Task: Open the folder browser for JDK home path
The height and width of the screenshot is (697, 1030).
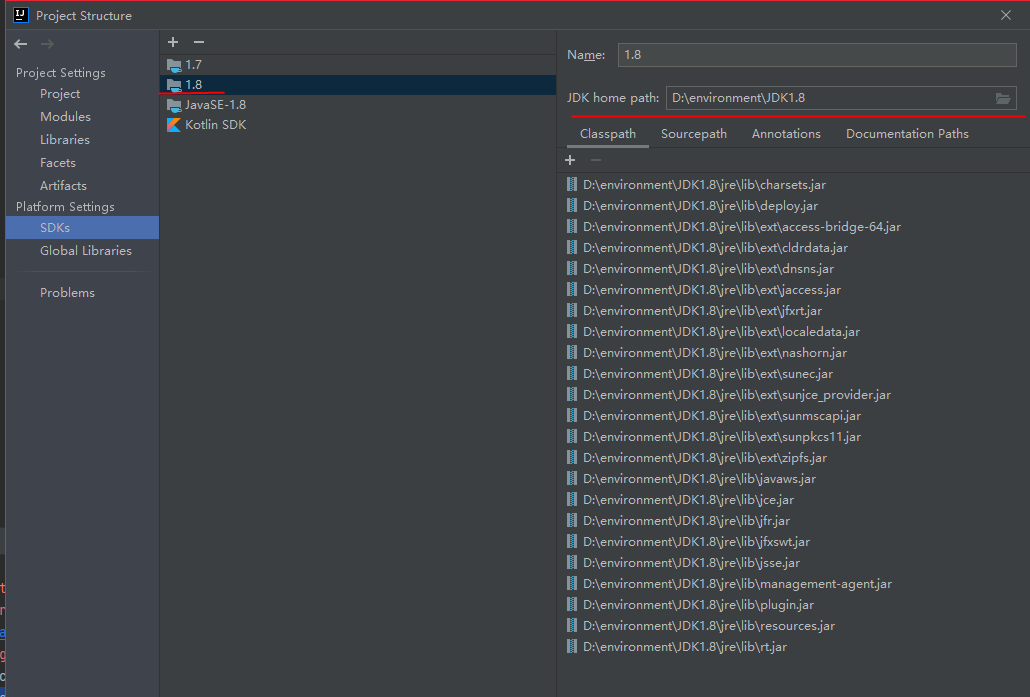Action: tap(1003, 97)
